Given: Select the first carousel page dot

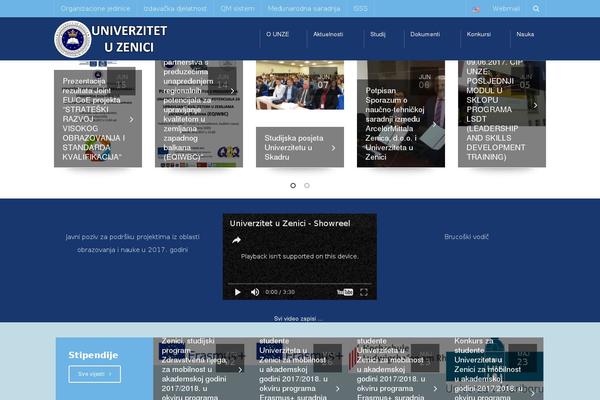Looking at the screenshot, I should click(293, 185).
